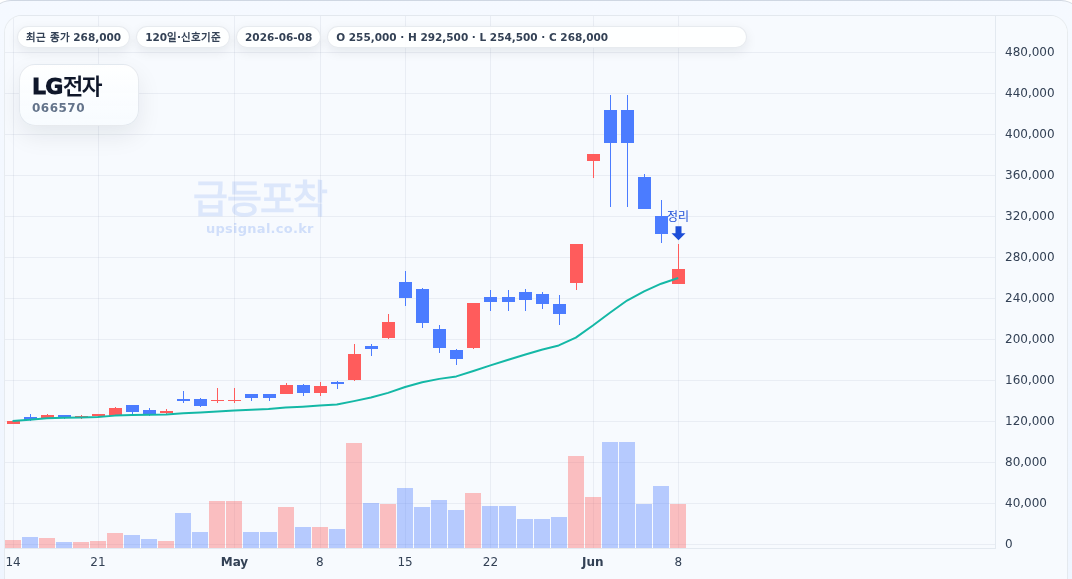Viewport: 1072px width, 579px height.
Task: Click the red candle just above 360,000
Action: [x=593, y=158]
